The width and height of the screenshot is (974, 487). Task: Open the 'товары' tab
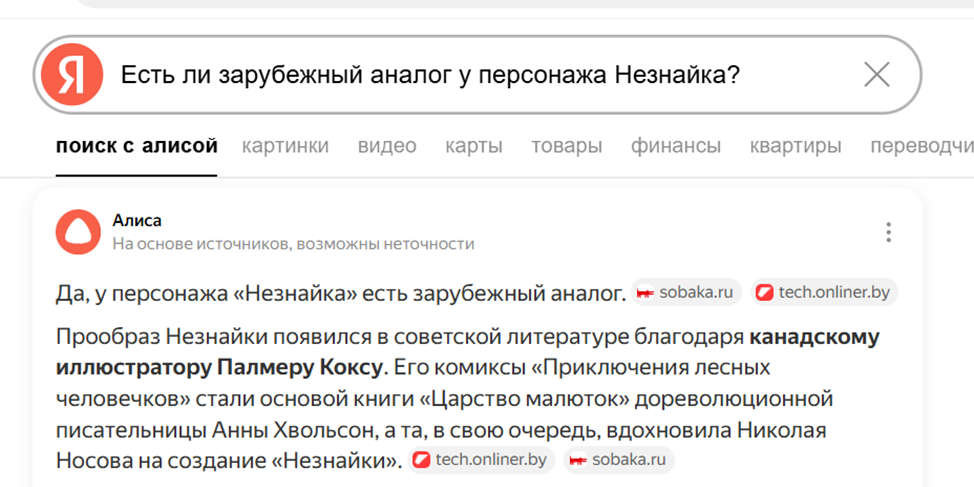point(566,146)
